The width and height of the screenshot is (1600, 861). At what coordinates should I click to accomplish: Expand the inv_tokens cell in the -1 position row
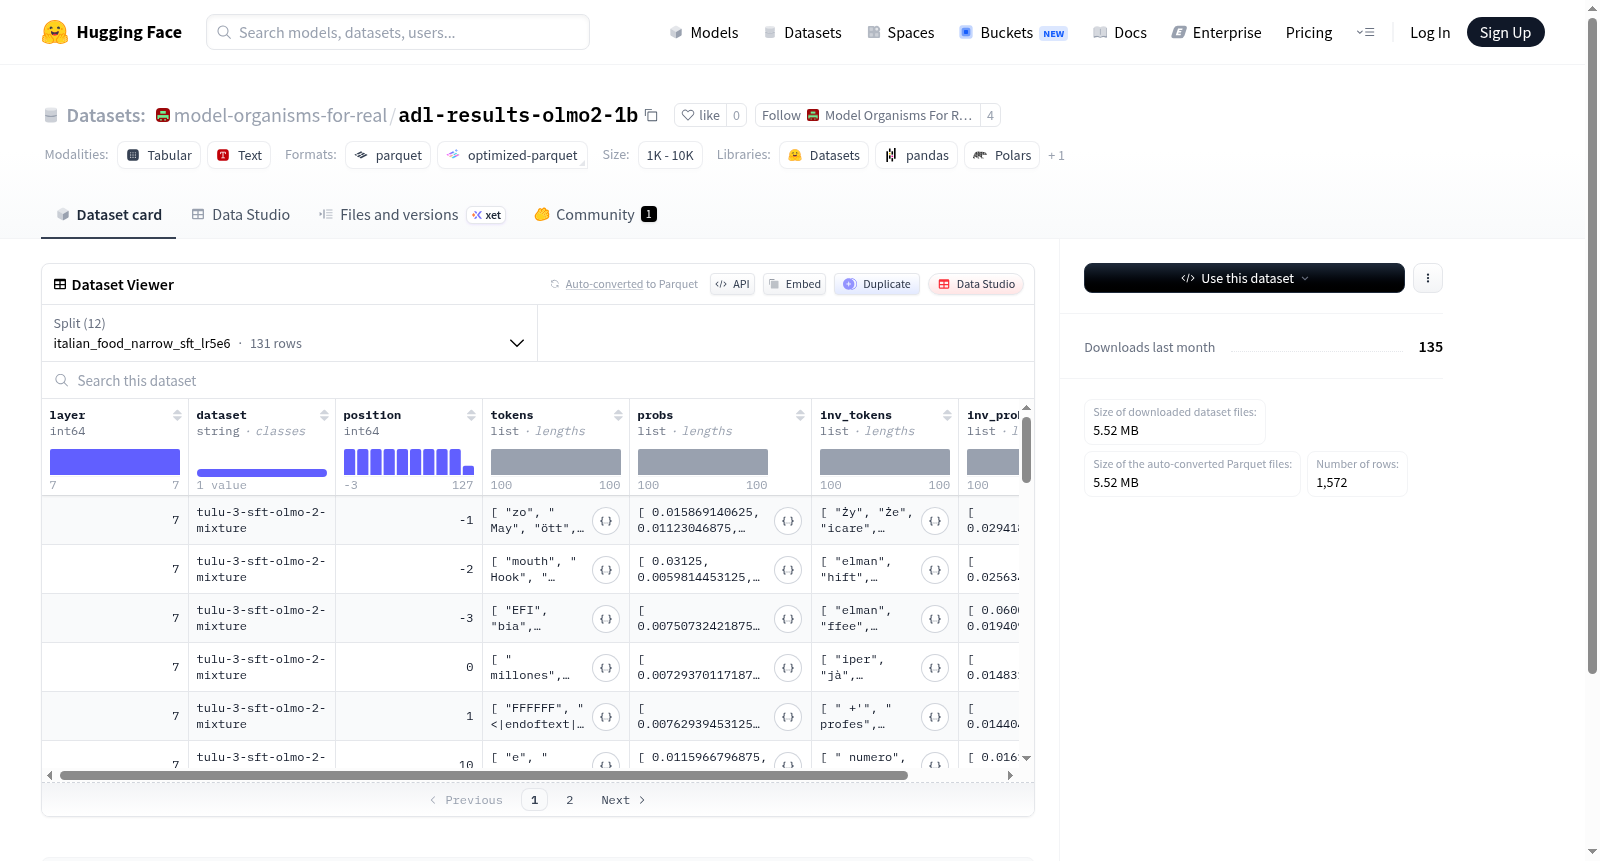coord(935,521)
